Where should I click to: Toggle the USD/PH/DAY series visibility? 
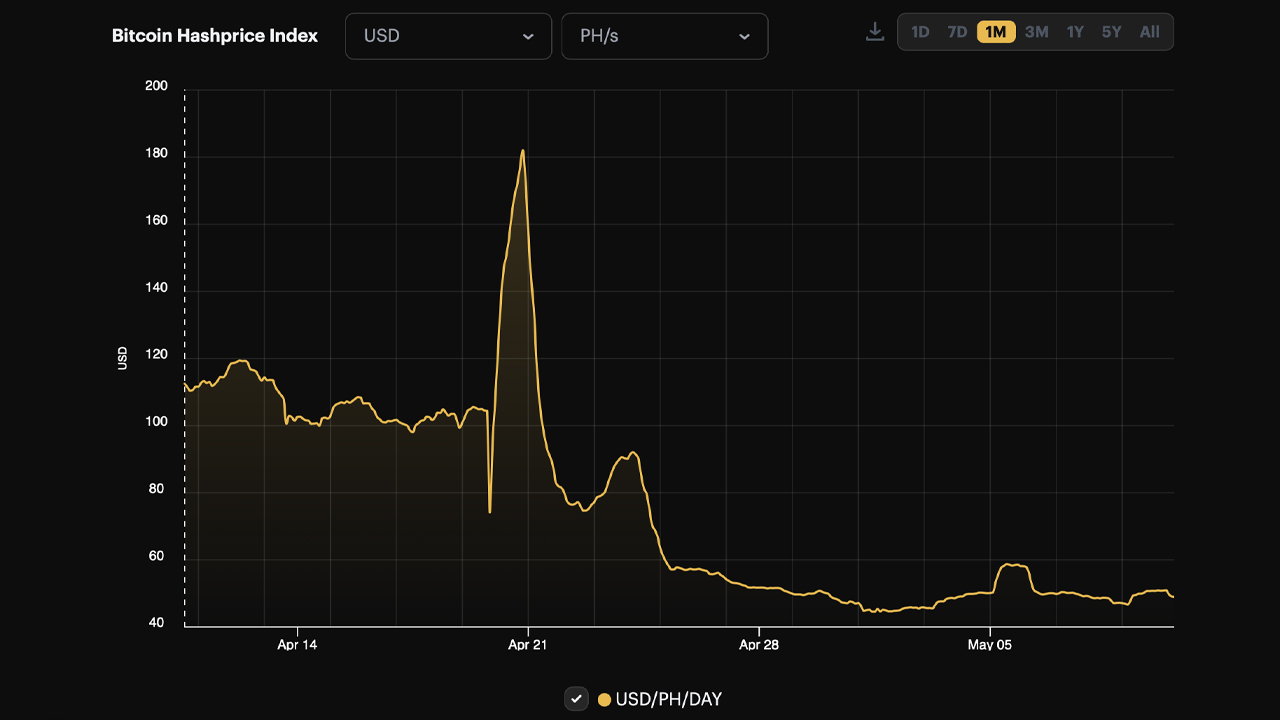click(576, 699)
